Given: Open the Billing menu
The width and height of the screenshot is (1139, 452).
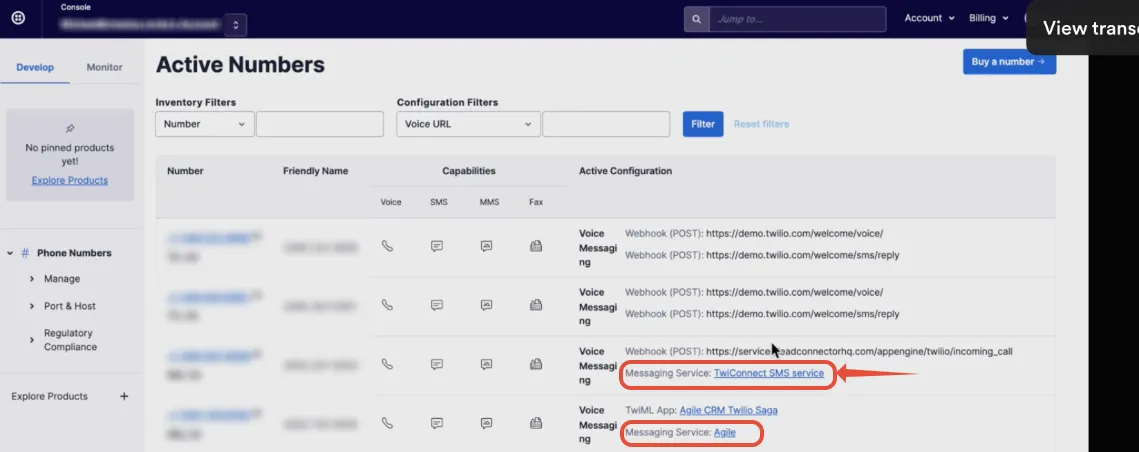Looking at the screenshot, I should coord(987,18).
